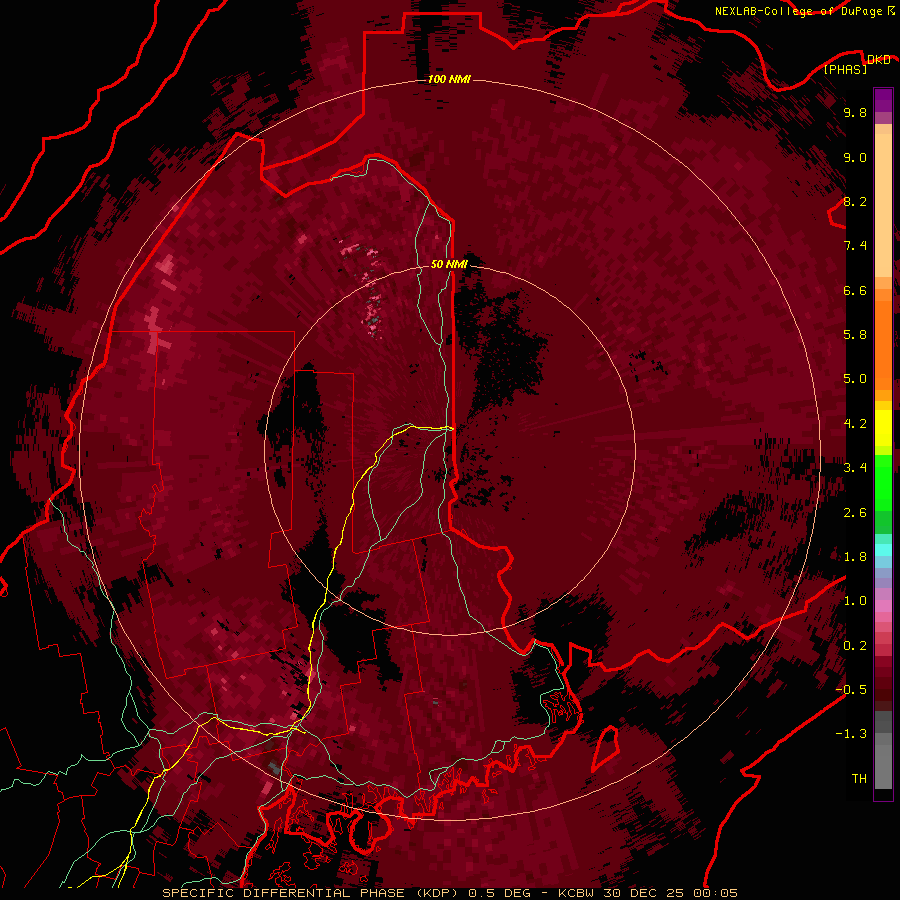Click the [PHAS] legend unit label
Image resolution: width=900 pixels, height=900 pixels.
point(845,70)
